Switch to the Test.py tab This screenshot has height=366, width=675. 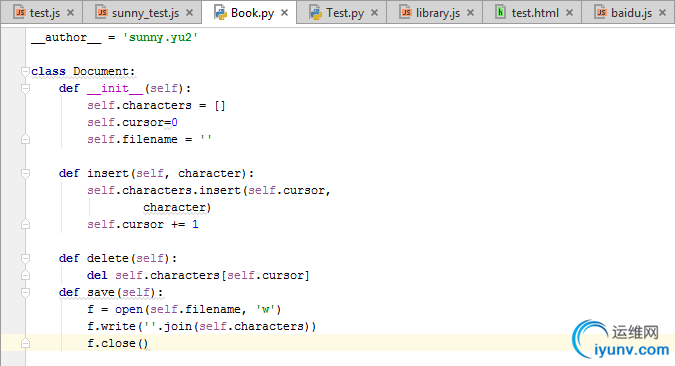[342, 13]
